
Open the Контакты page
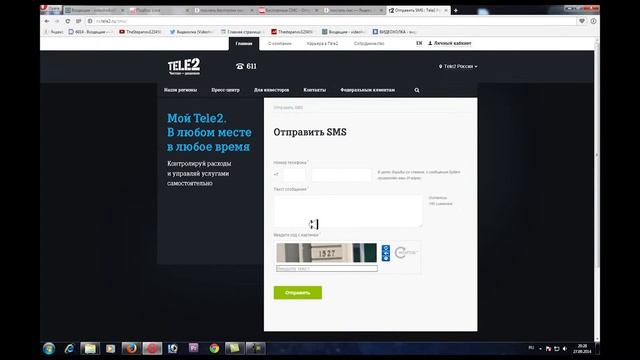click(x=314, y=90)
